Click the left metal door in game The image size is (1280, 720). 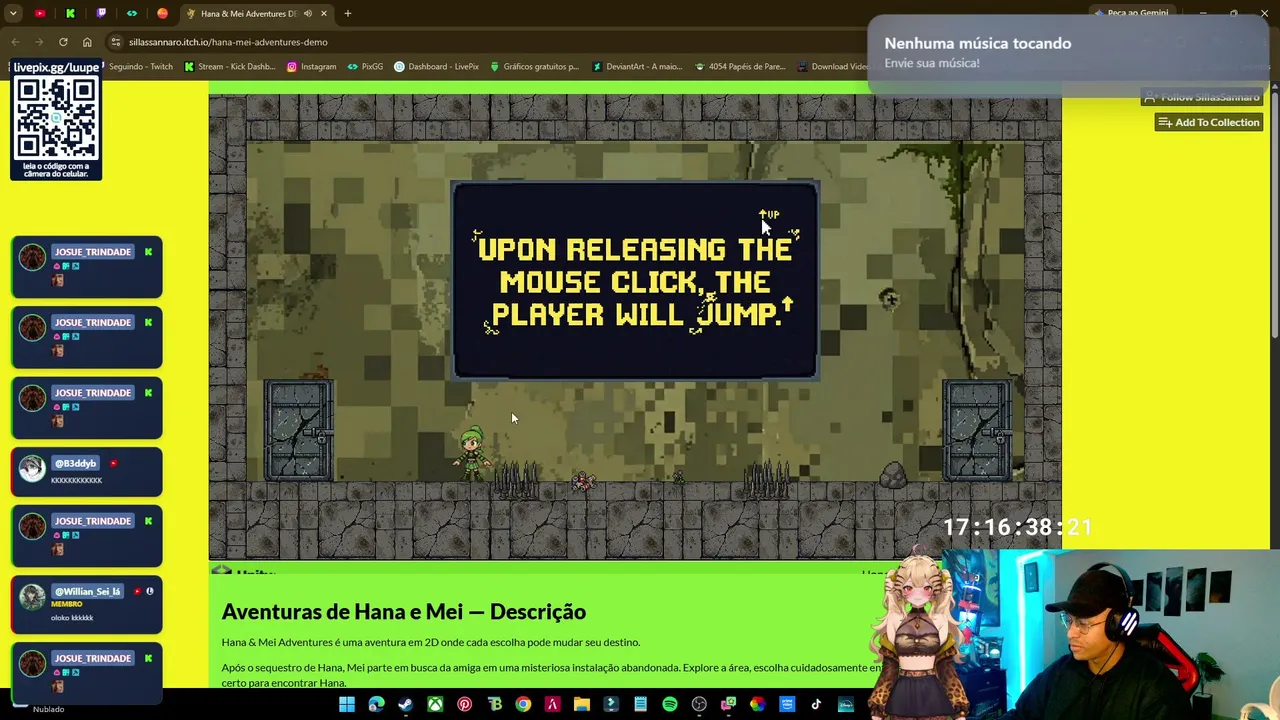point(298,431)
